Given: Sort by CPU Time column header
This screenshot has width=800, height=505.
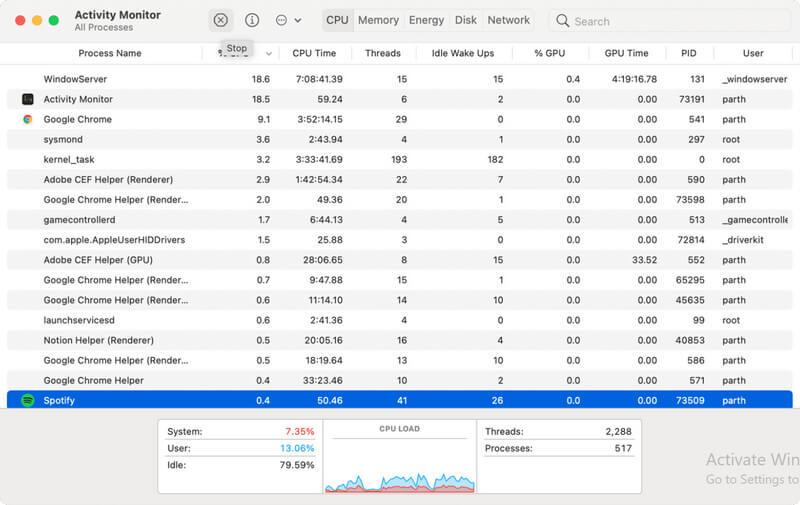Looking at the screenshot, I should (x=314, y=53).
